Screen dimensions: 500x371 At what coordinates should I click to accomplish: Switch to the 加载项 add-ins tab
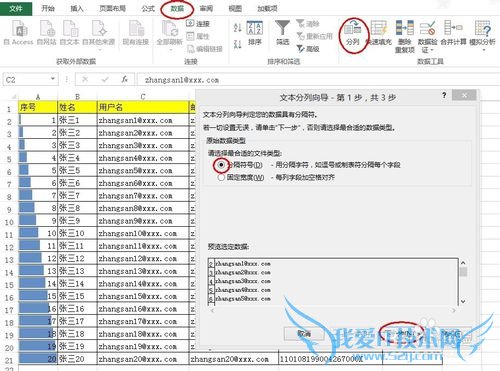point(267,8)
